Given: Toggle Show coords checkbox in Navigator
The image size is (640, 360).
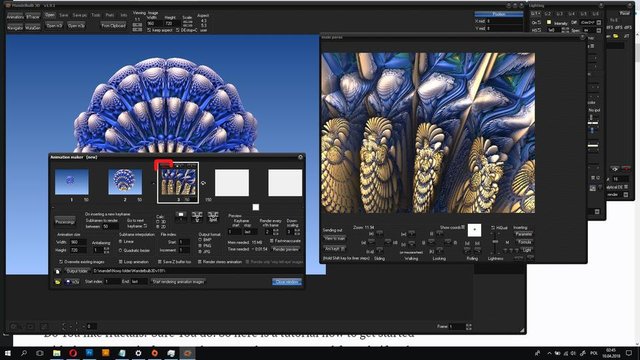Looking at the screenshot, I should click(x=463, y=227).
